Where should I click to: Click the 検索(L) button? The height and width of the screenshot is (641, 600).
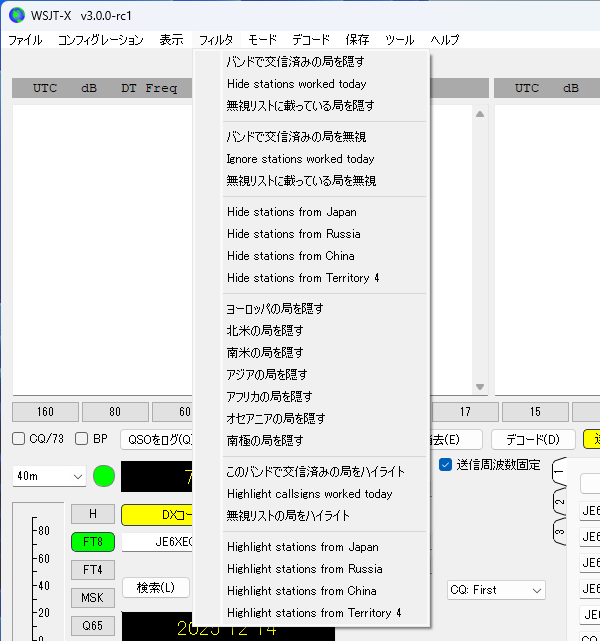click(x=156, y=588)
